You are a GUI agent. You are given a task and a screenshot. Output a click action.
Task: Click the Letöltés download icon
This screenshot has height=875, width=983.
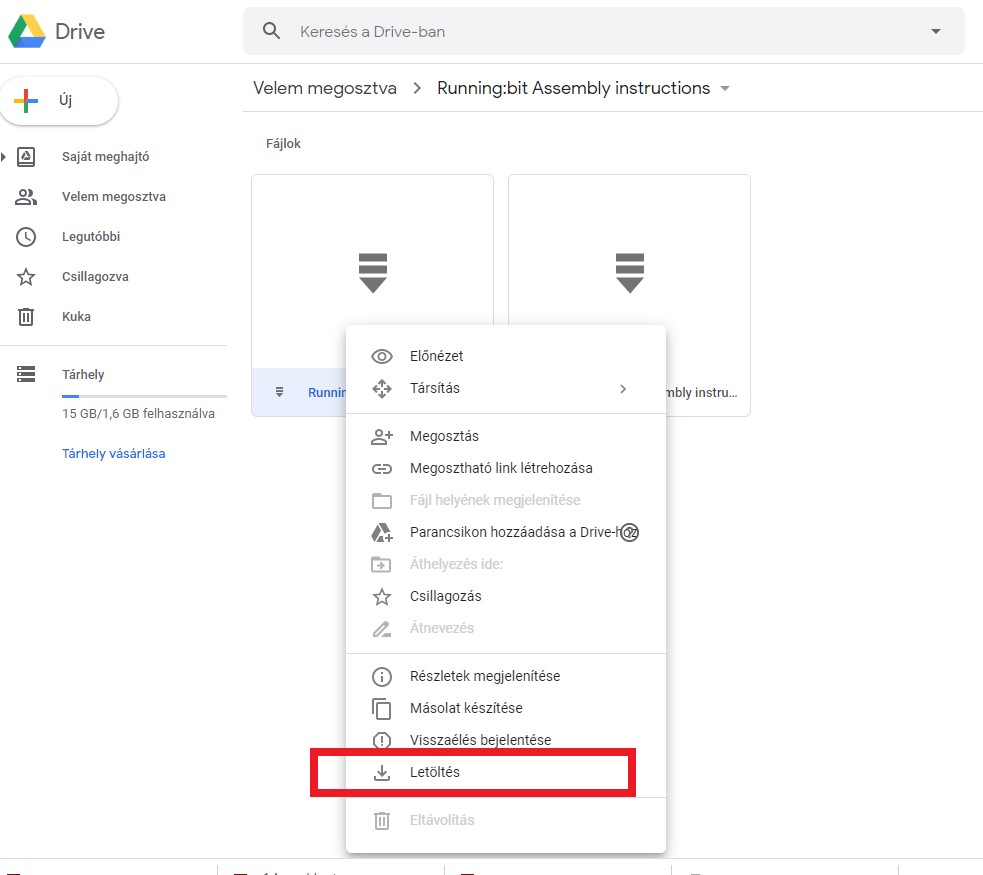[381, 773]
